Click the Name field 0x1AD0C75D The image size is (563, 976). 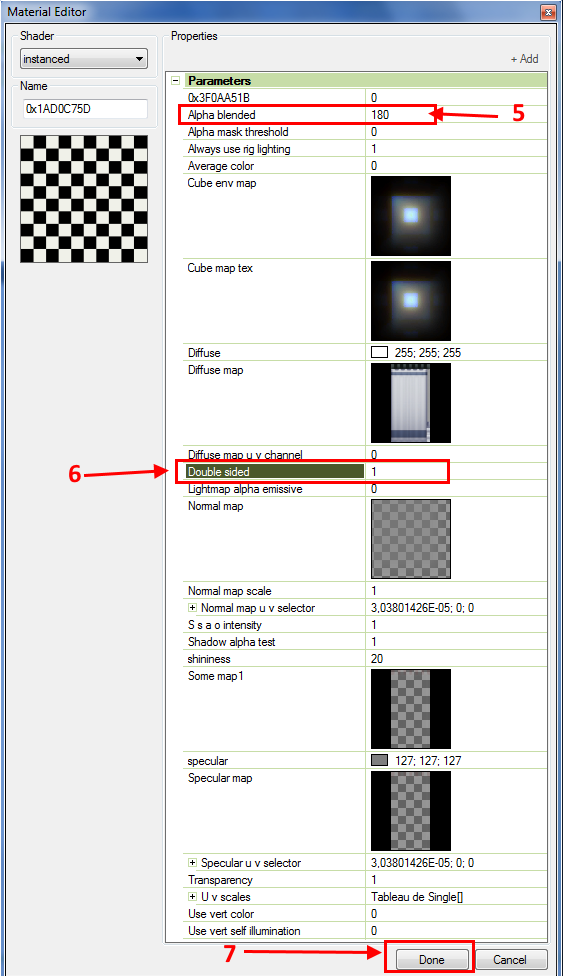click(x=84, y=109)
